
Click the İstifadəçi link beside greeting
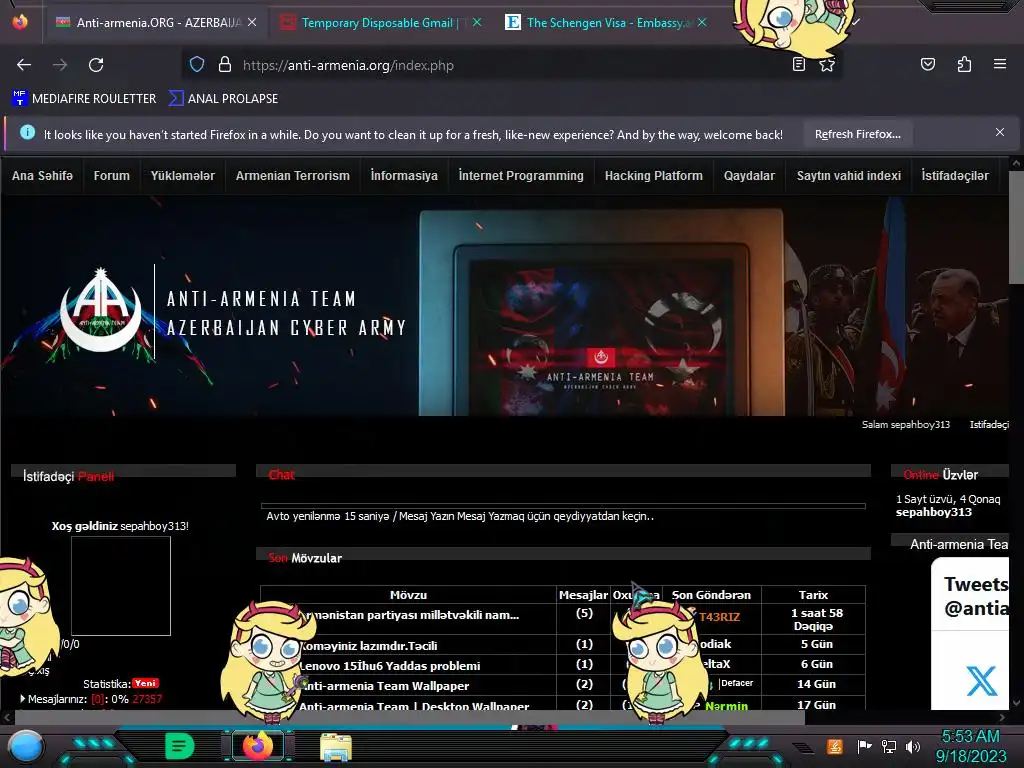pyautogui.click(x=989, y=424)
